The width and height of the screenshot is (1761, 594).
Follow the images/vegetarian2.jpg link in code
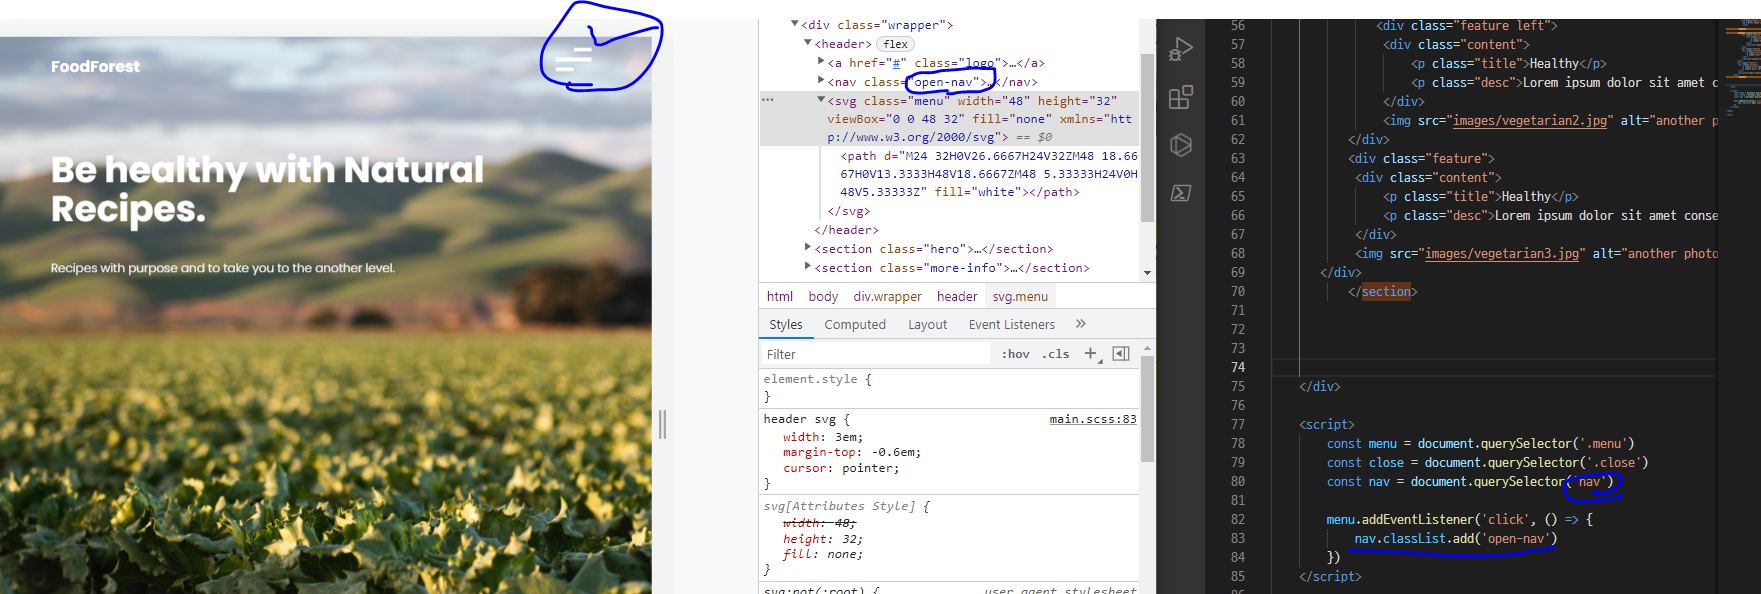(1530, 120)
